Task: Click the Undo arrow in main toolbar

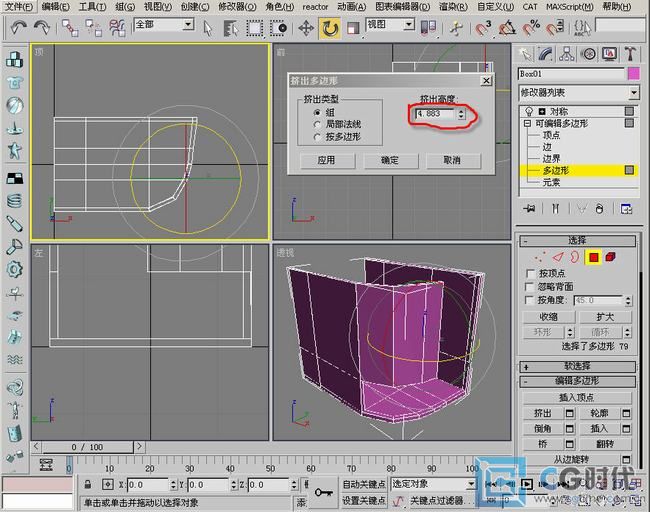Action: point(18,28)
